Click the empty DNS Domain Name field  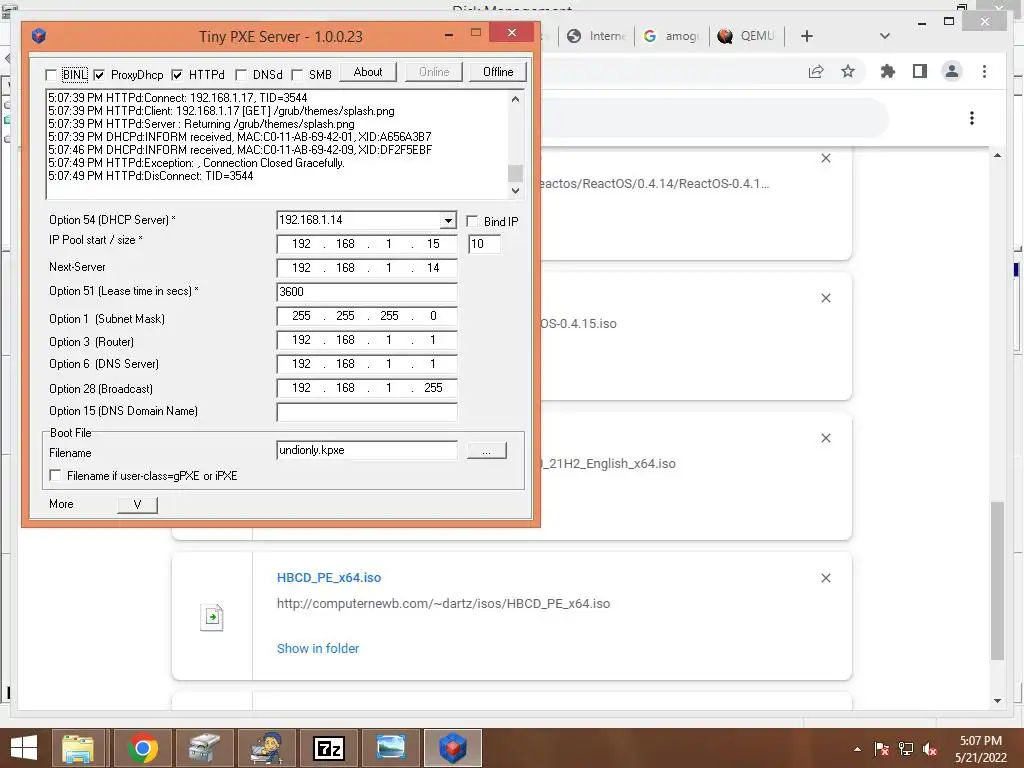[366, 411]
